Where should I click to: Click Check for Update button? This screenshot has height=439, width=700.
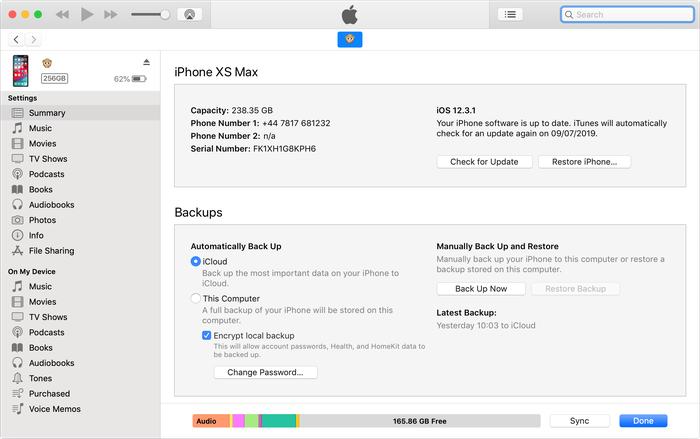point(484,162)
